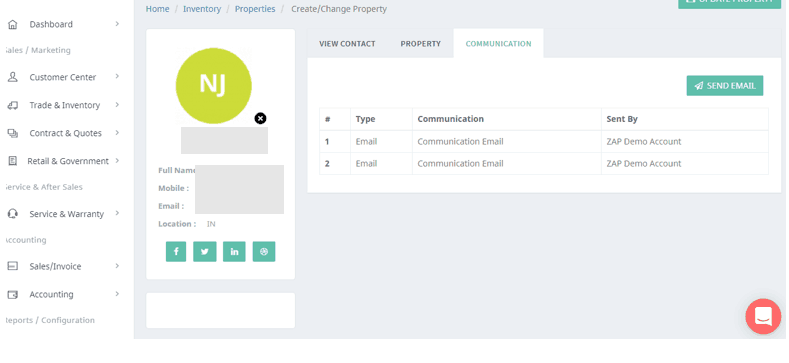Click the Sales/Invoice icon
Viewport: 789px width, 363px height.
pos(13,266)
